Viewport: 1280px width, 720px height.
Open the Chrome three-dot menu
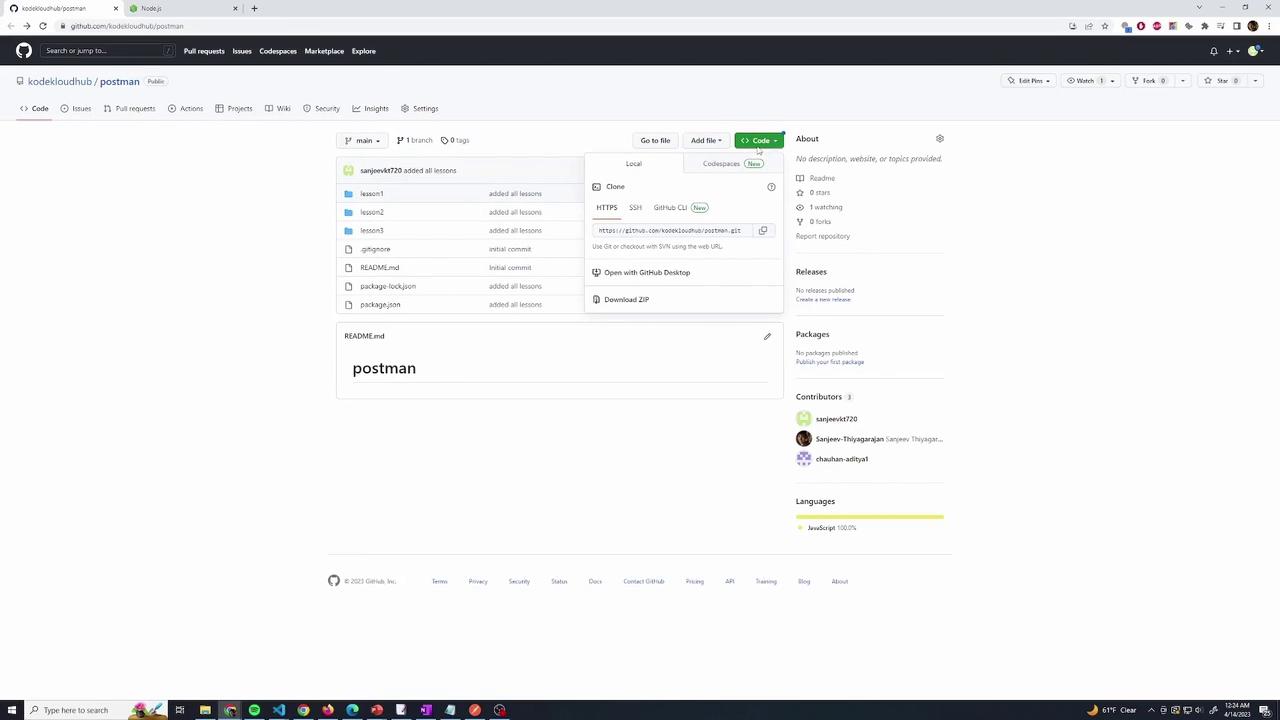click(1269, 26)
